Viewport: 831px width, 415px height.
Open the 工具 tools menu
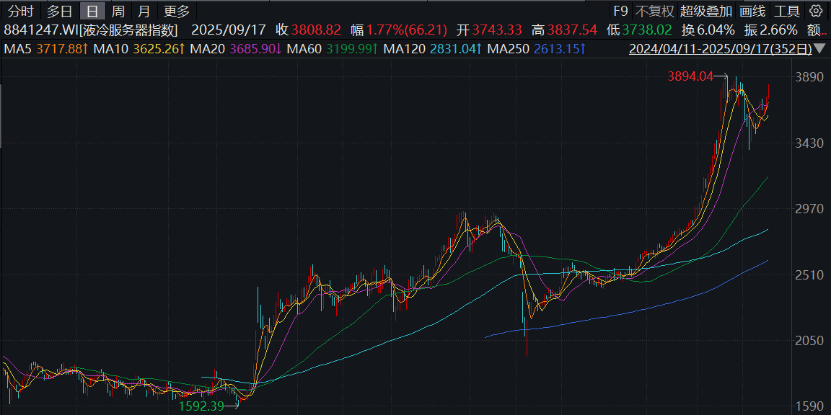tap(788, 11)
